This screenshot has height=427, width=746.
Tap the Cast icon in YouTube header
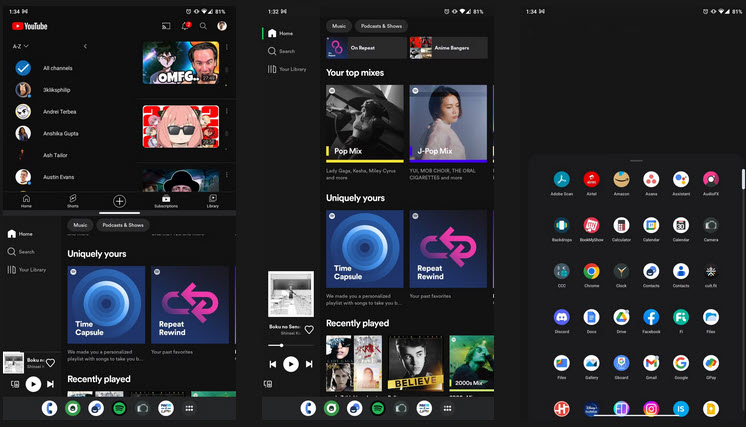point(166,26)
